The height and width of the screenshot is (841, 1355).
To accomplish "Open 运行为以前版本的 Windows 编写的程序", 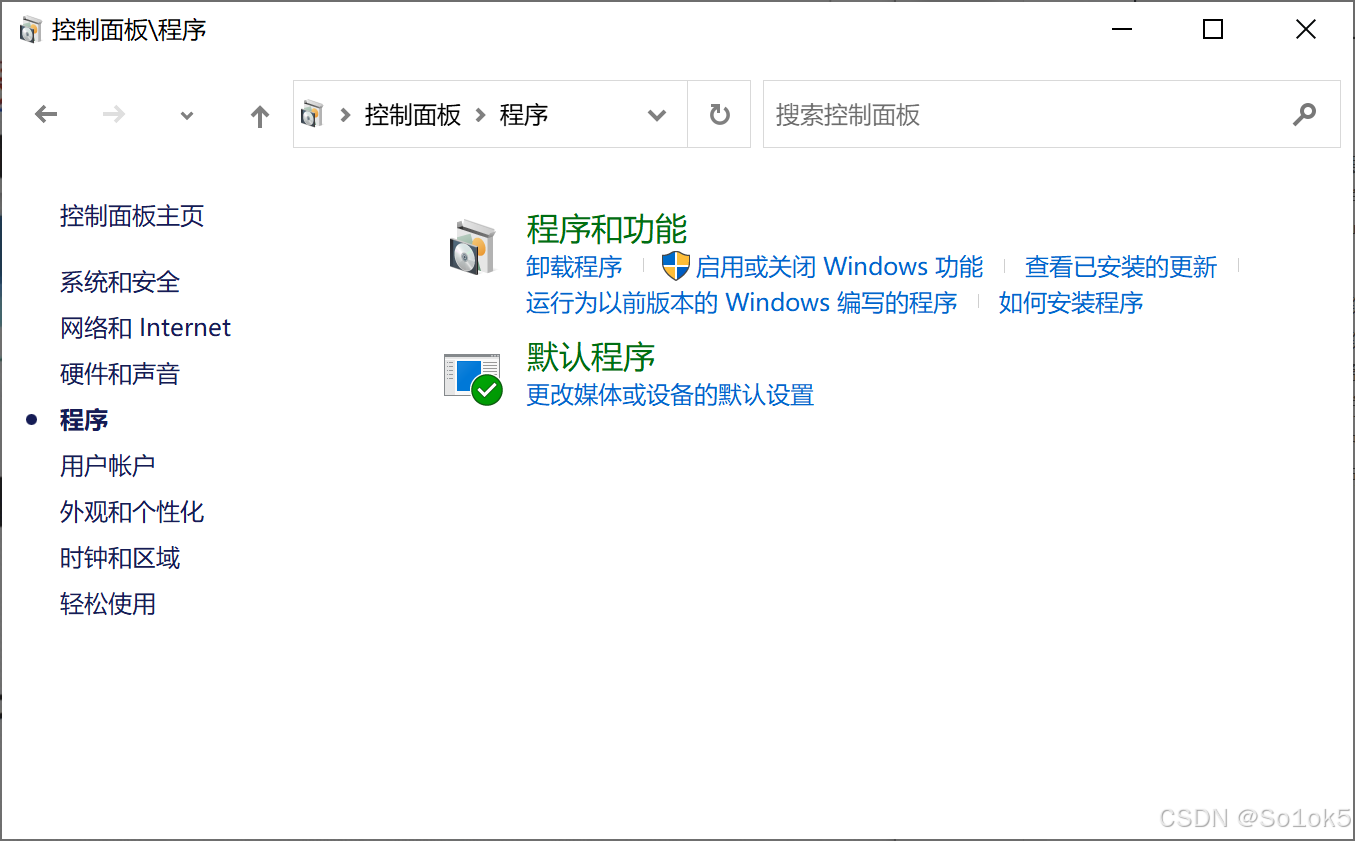I will click(742, 303).
